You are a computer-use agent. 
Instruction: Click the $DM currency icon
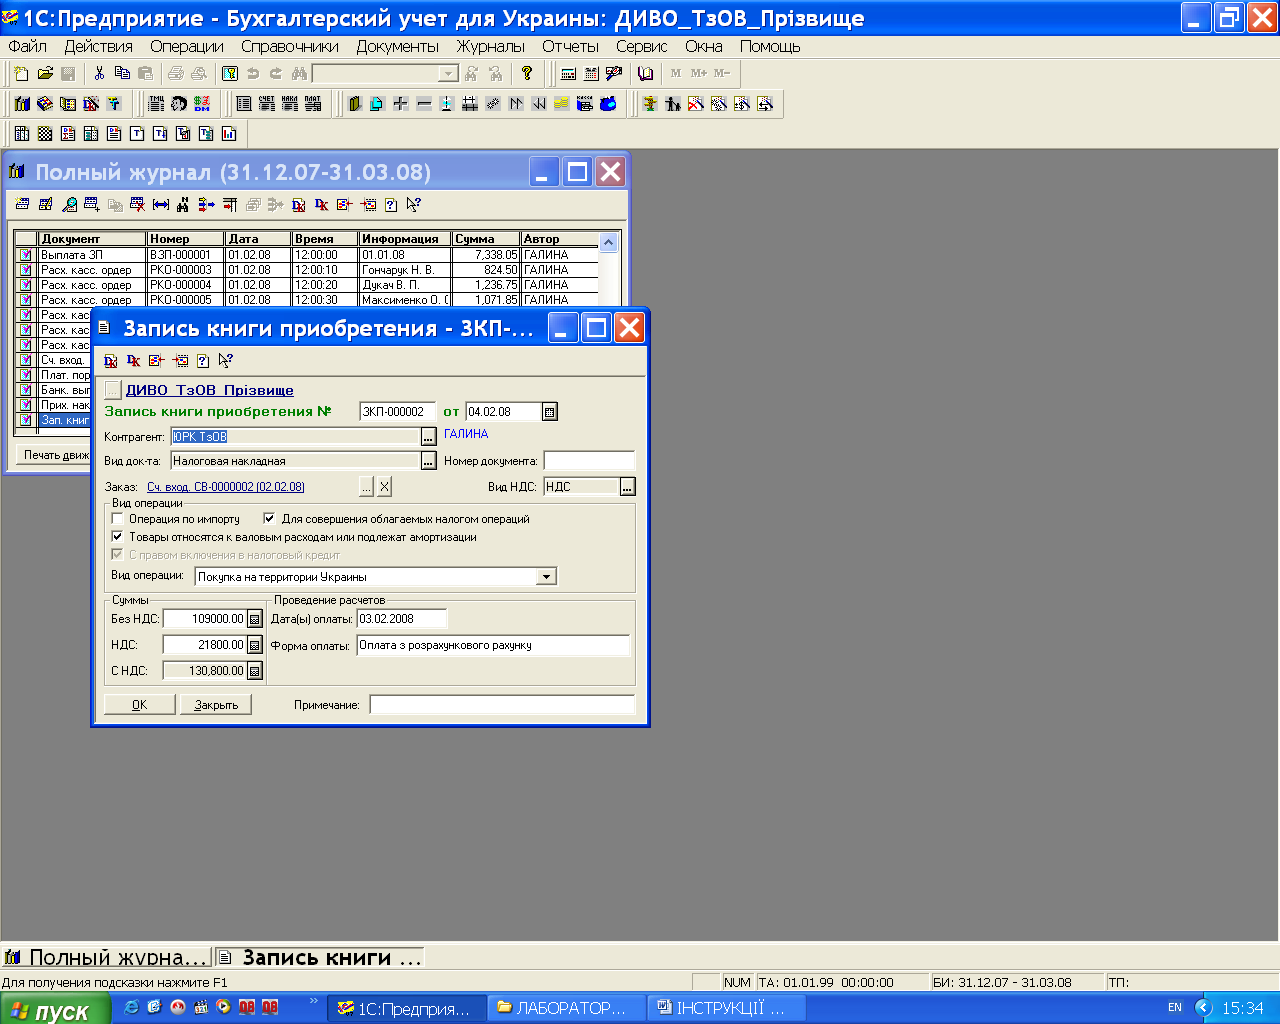click(202, 104)
